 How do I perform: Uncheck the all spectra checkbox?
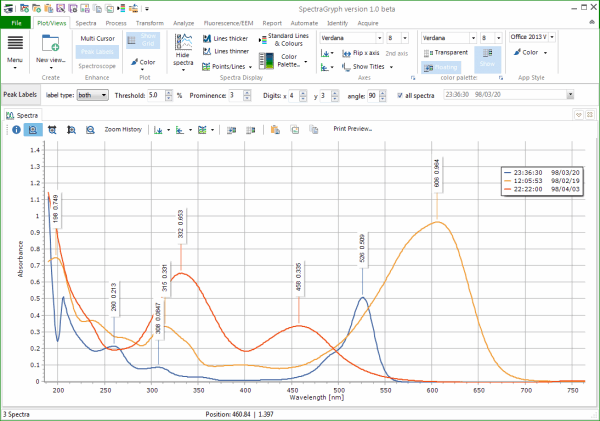(400, 95)
